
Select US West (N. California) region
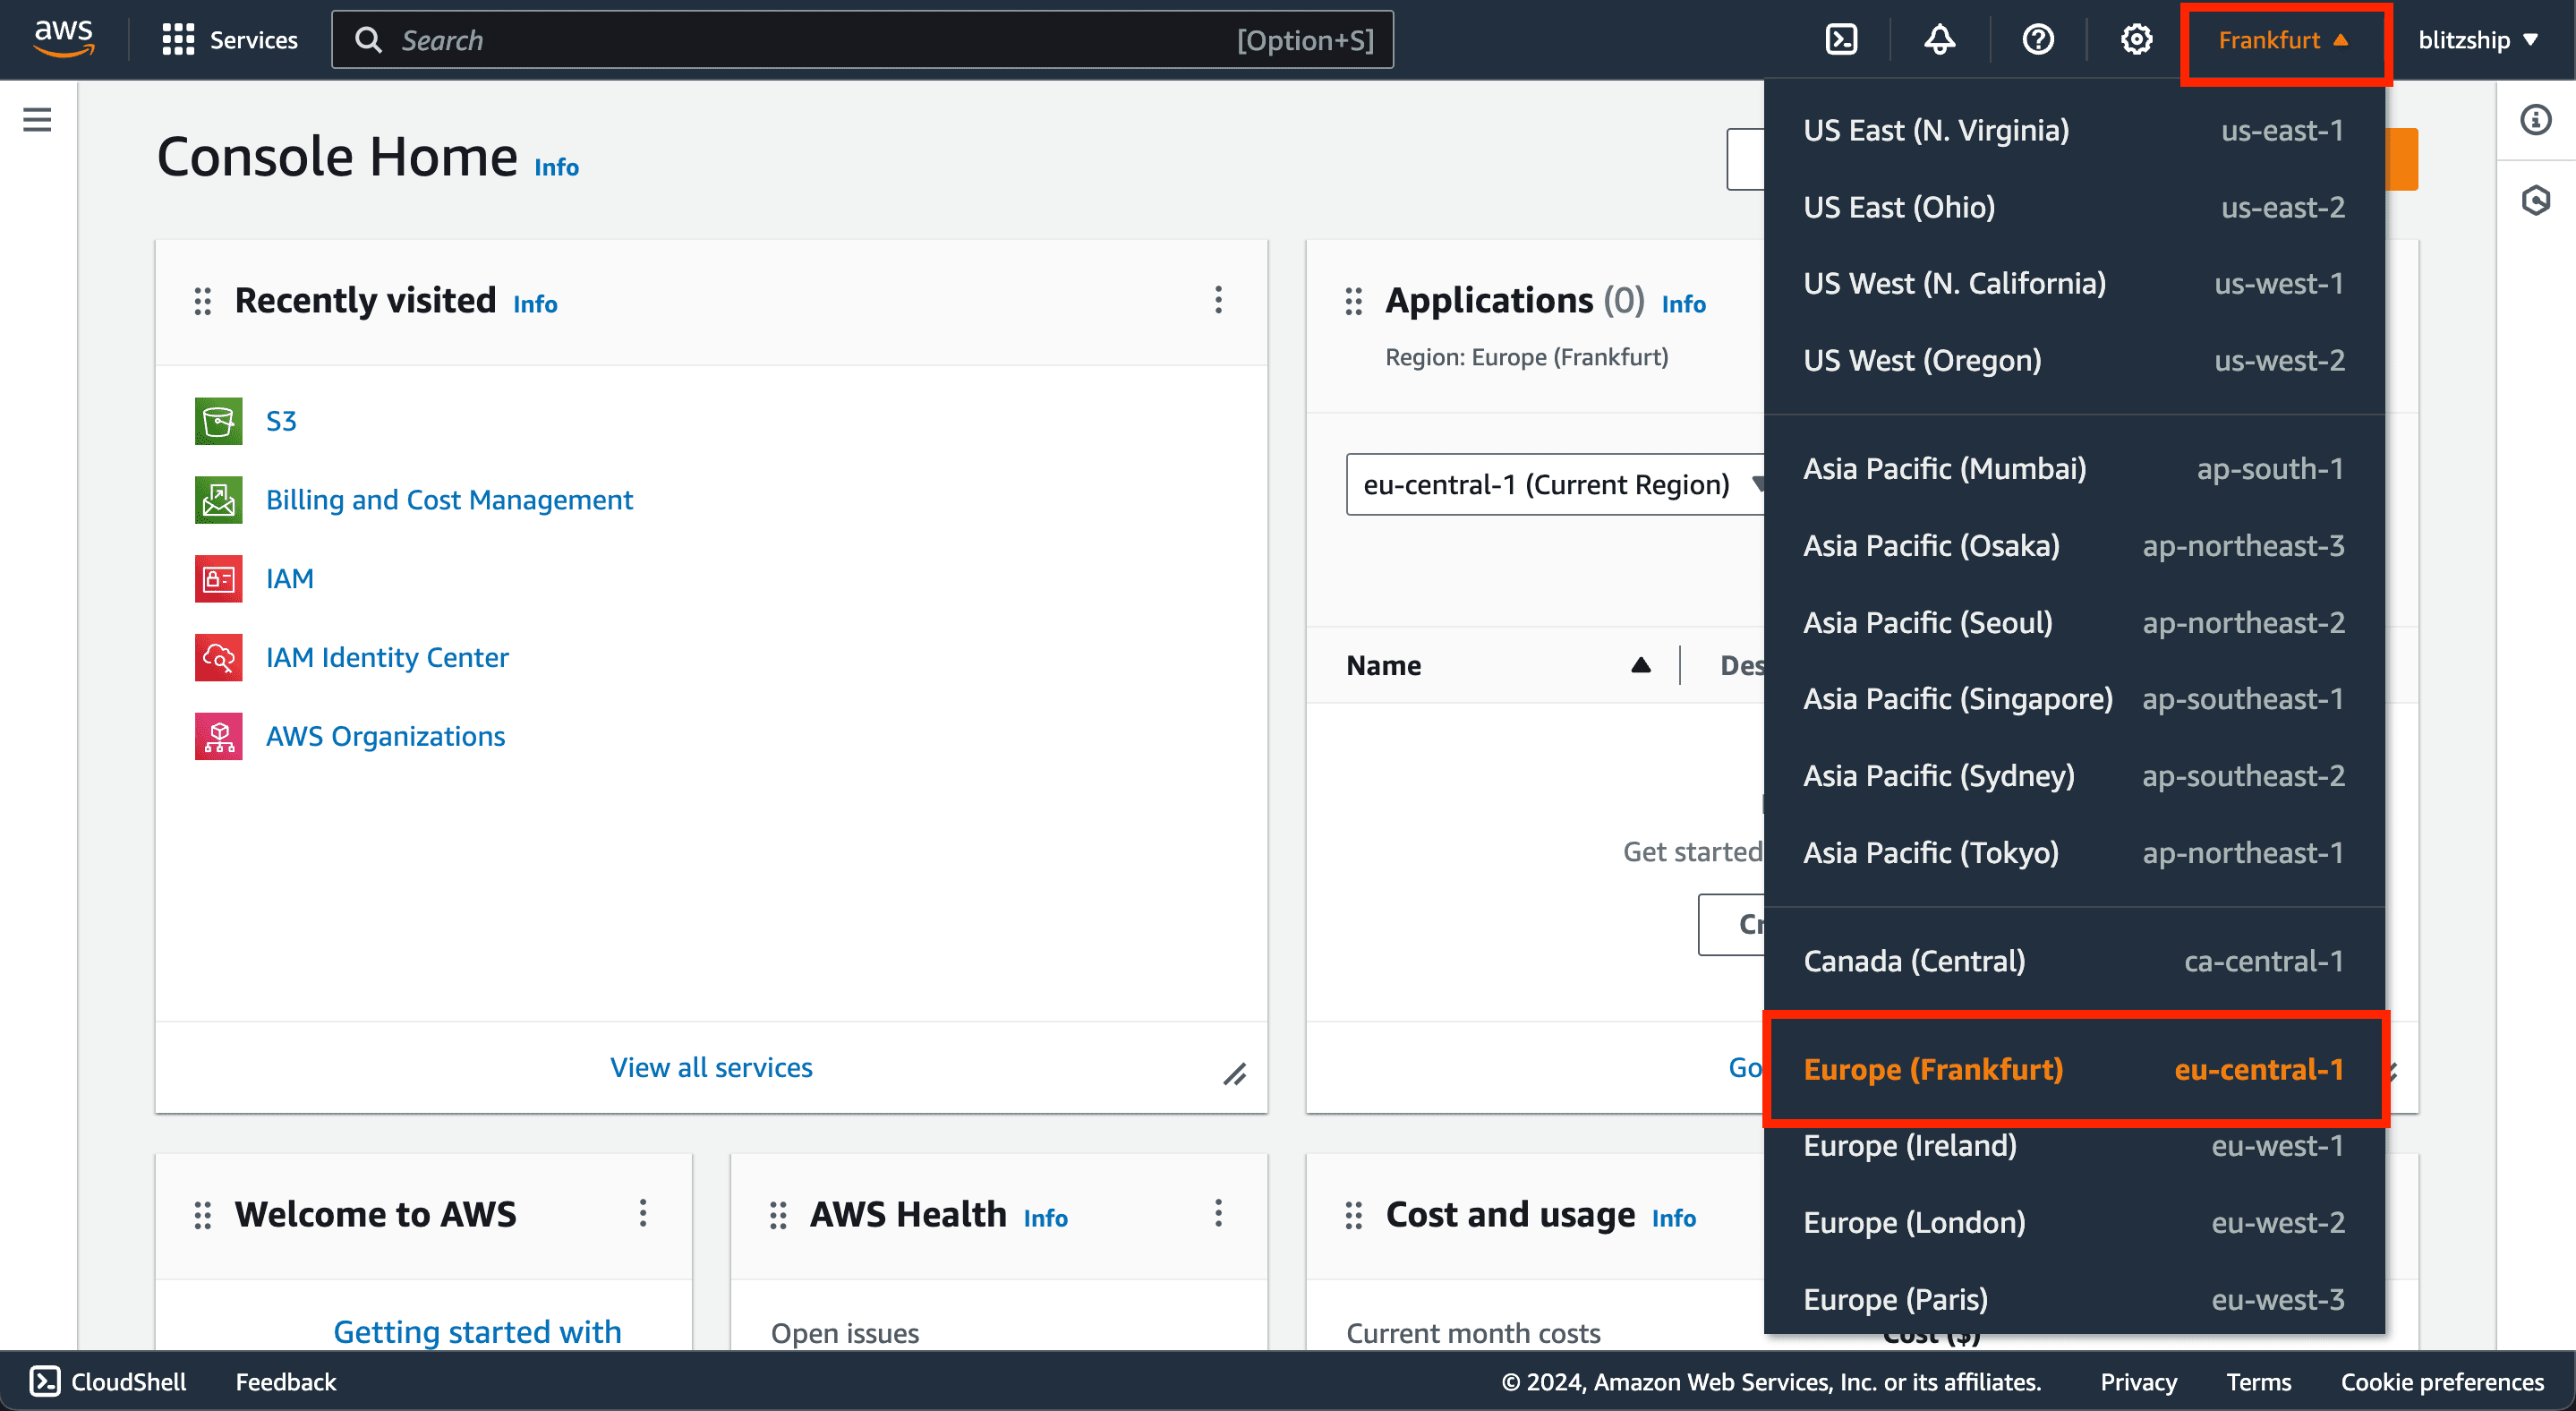coord(2074,284)
